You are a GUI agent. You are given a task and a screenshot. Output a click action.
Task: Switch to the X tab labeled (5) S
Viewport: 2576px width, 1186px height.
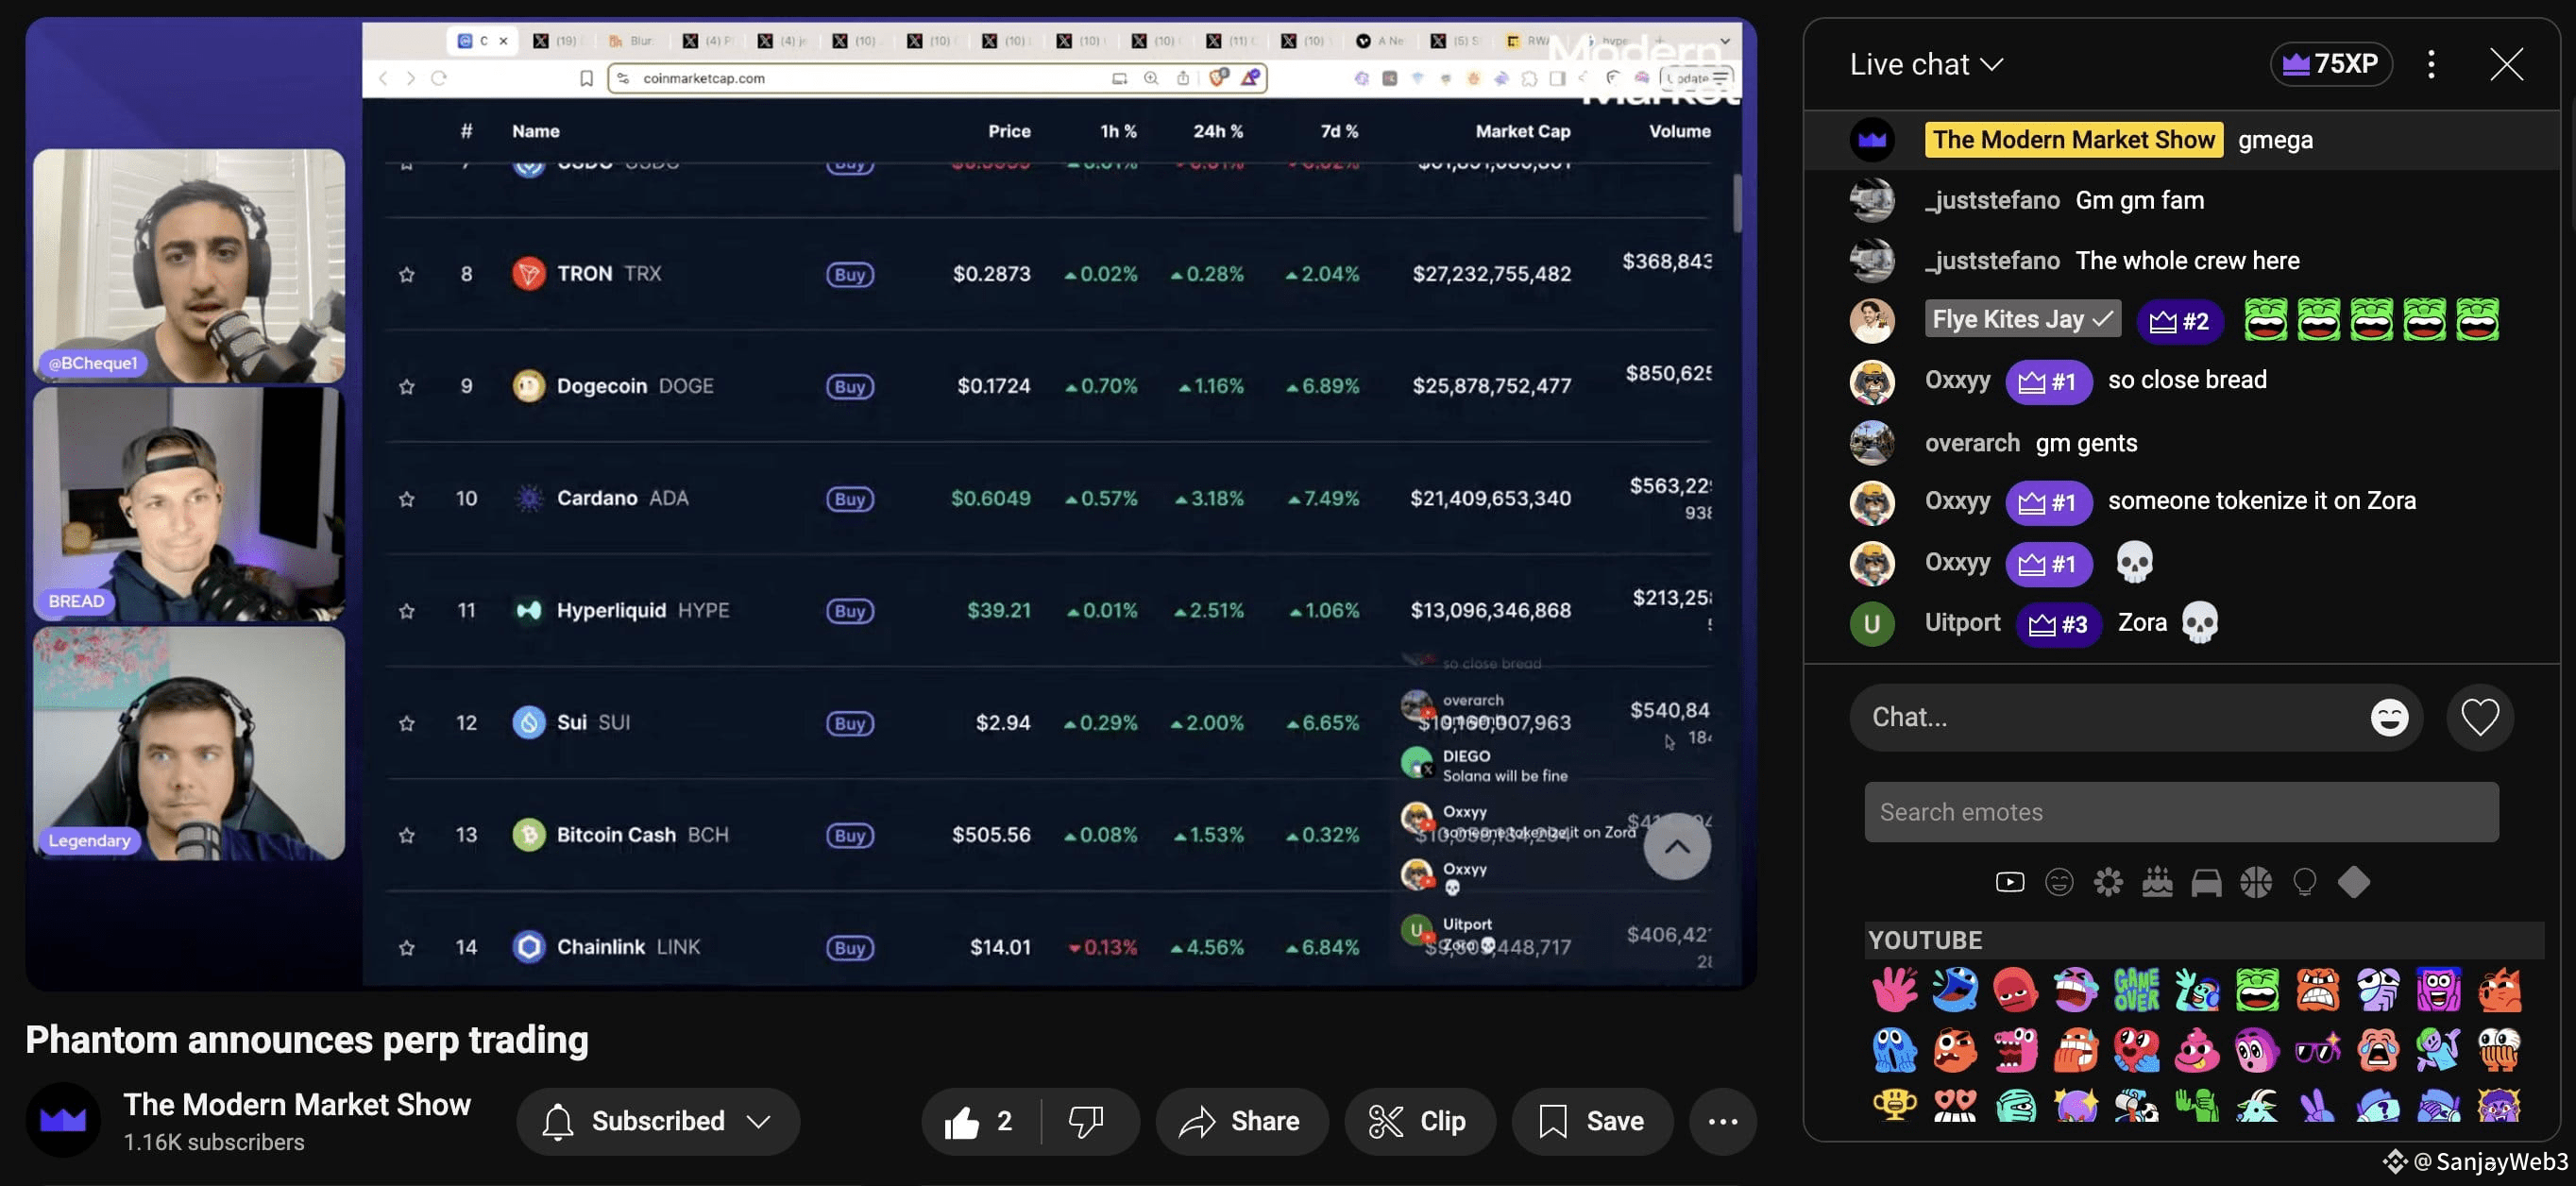[1455, 41]
